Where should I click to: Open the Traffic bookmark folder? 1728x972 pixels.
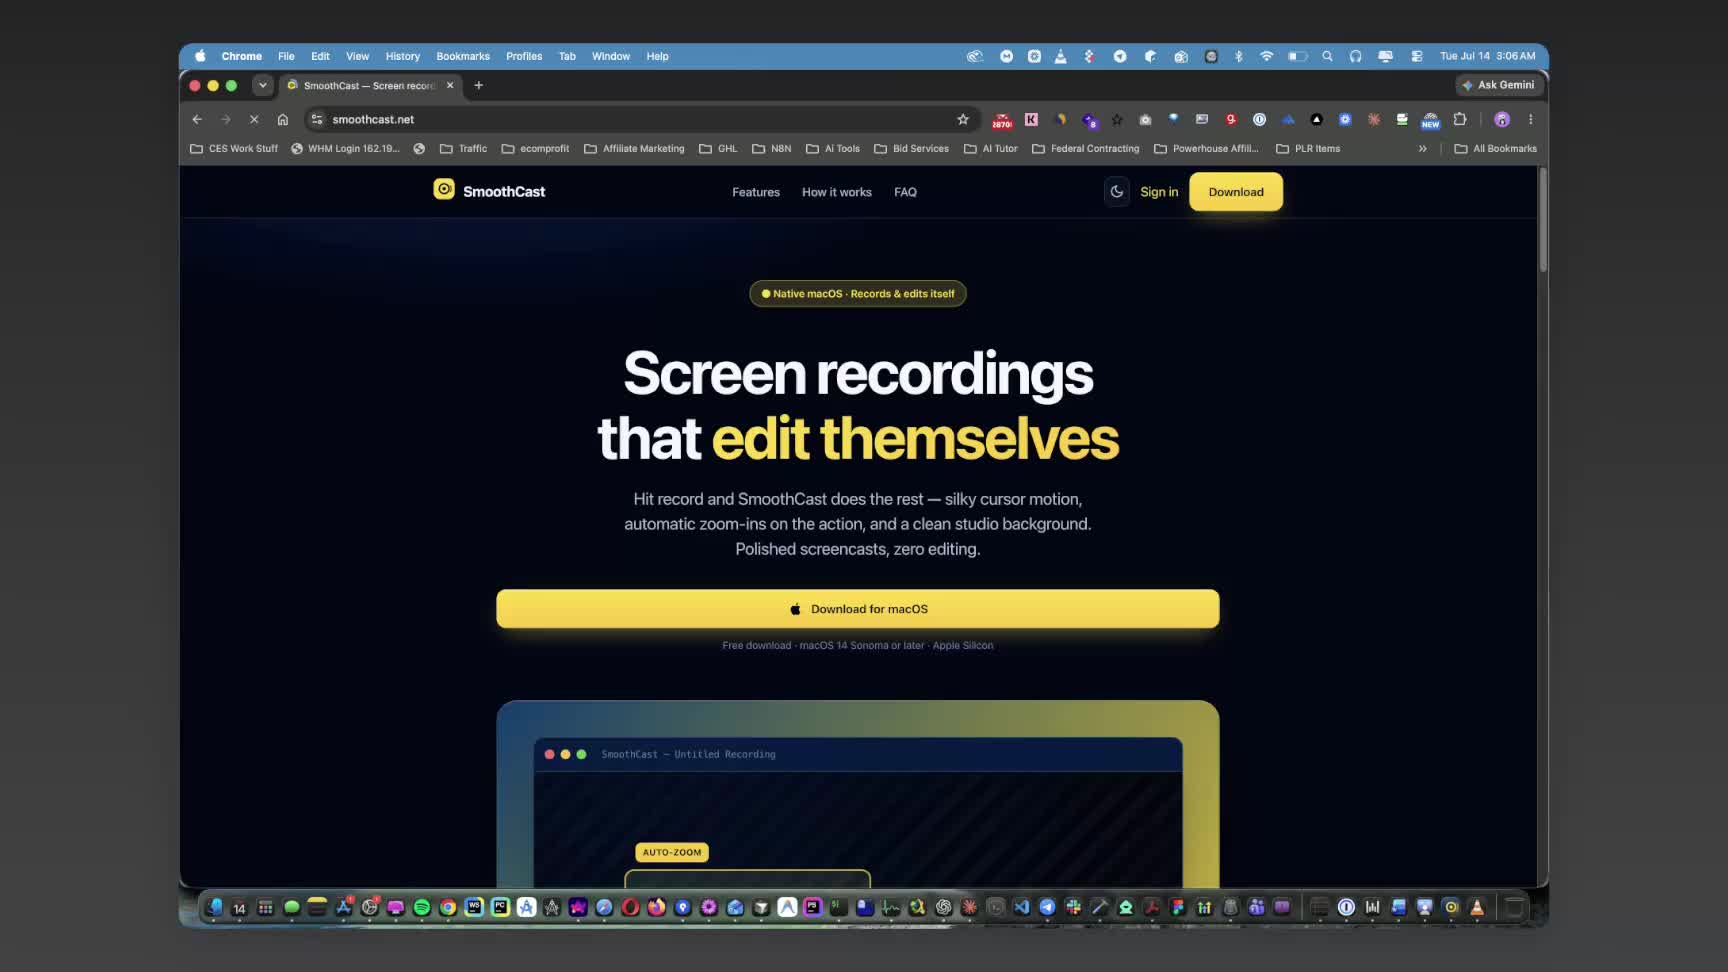(463, 148)
